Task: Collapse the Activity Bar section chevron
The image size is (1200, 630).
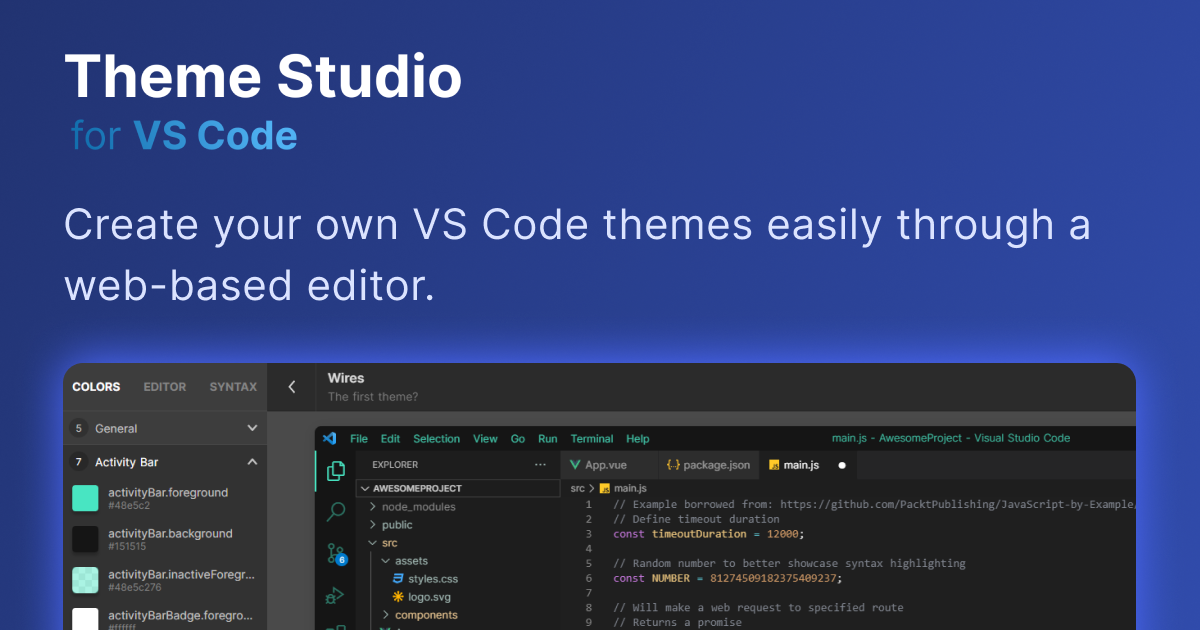Action: coord(252,462)
